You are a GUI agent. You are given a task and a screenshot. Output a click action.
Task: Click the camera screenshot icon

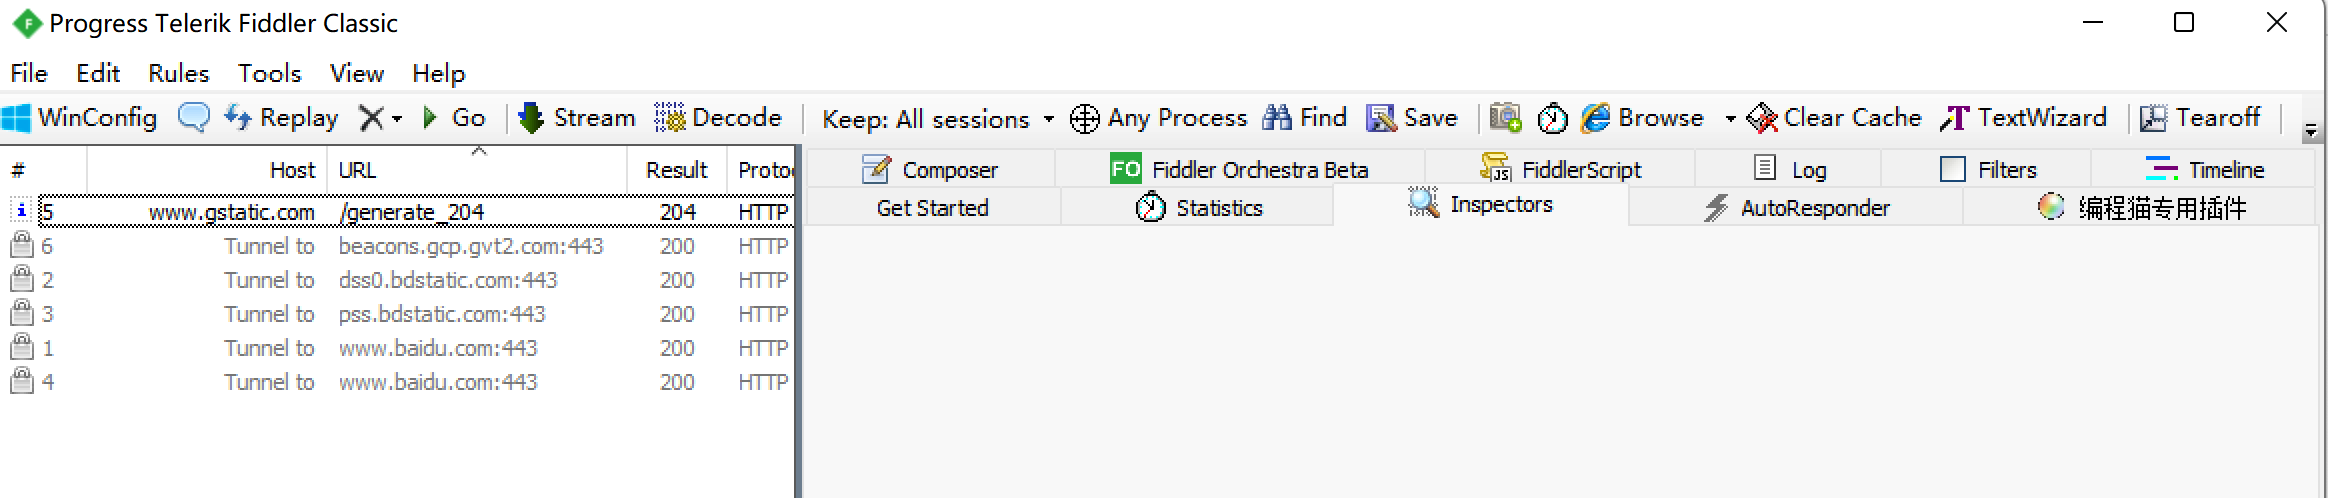pyautogui.click(x=1506, y=118)
